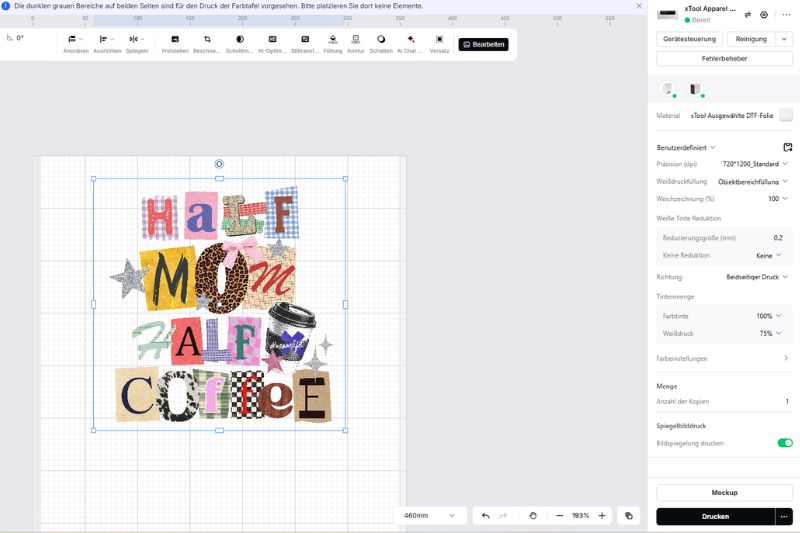Click the Reinigung button

tap(751, 39)
